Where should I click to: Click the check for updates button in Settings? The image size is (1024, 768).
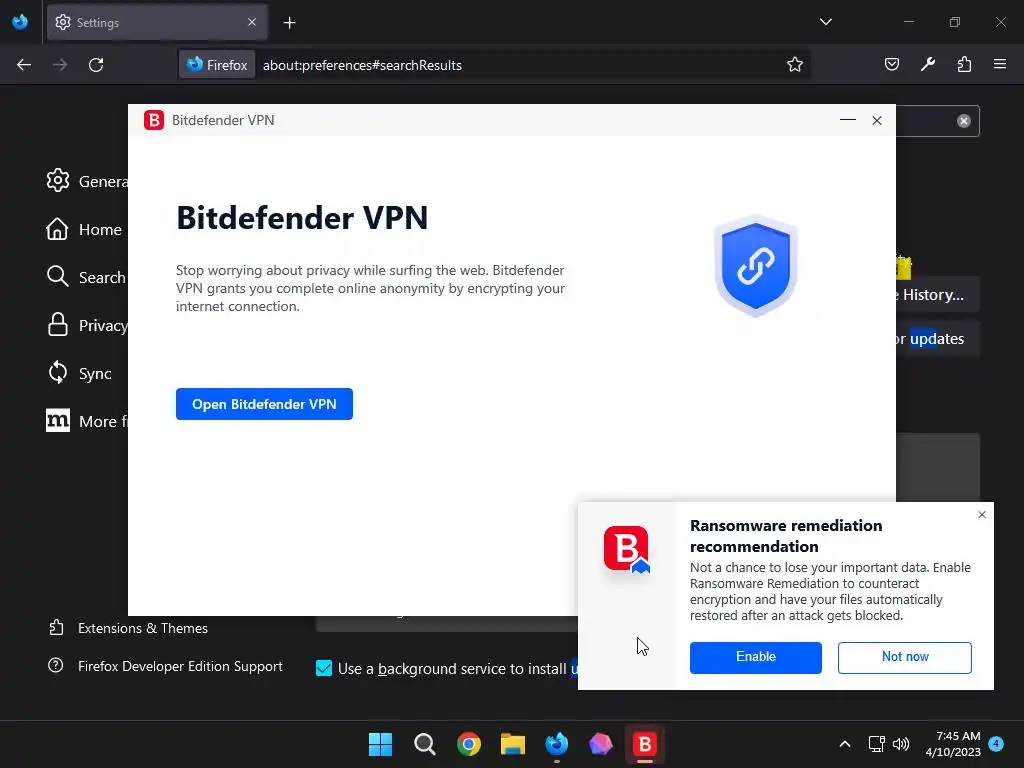(937, 338)
